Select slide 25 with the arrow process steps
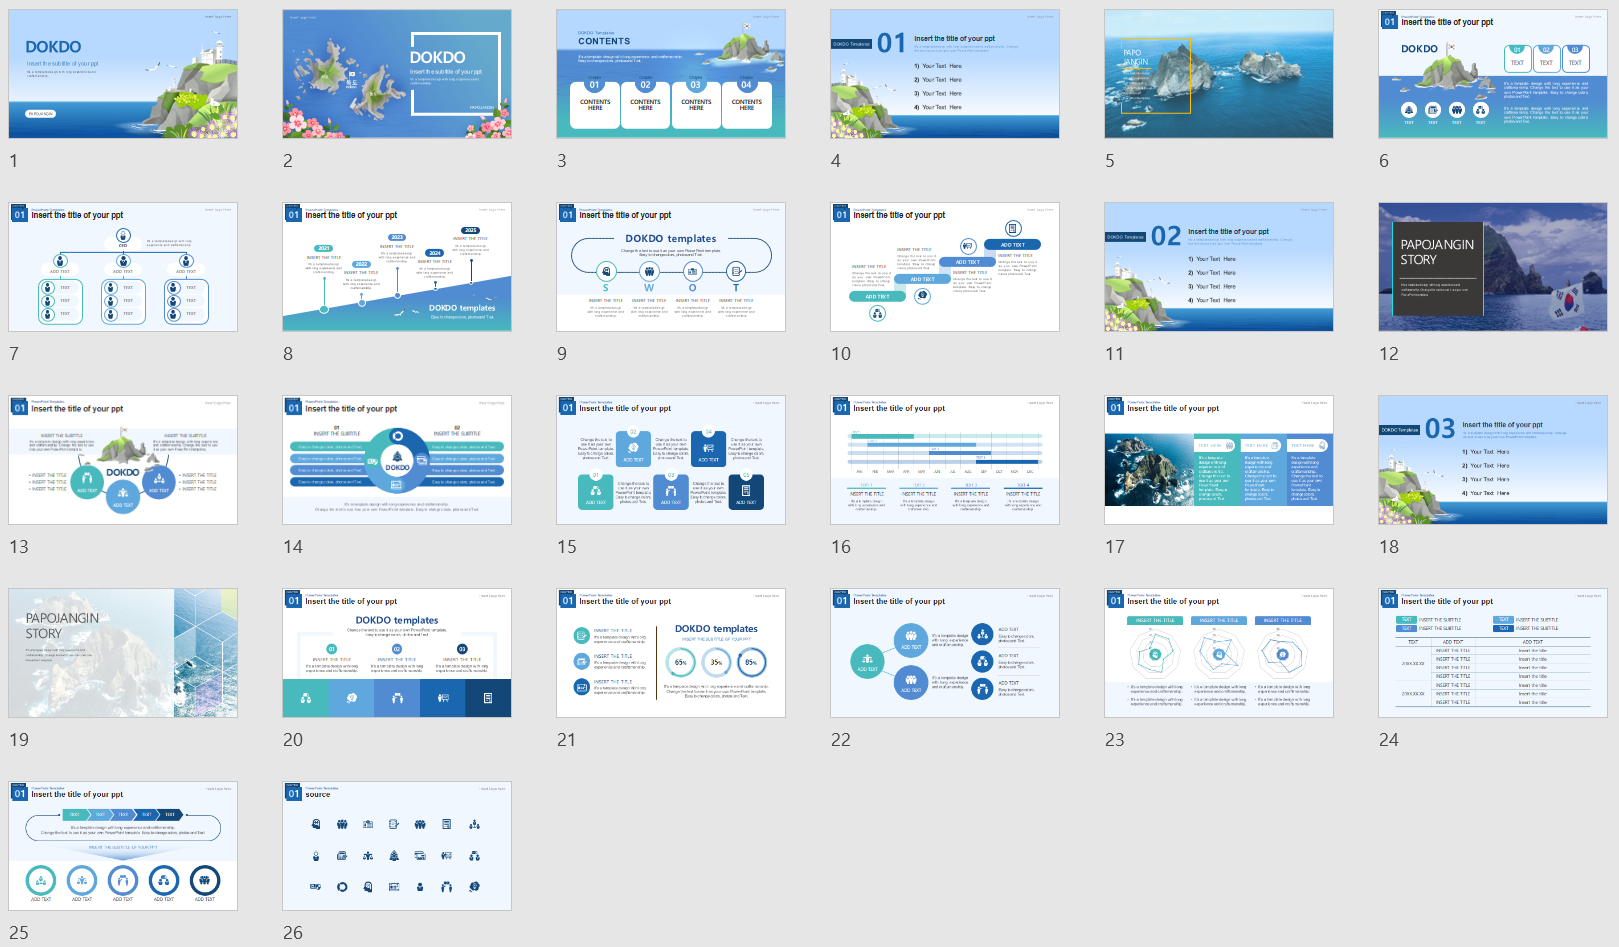 point(123,846)
